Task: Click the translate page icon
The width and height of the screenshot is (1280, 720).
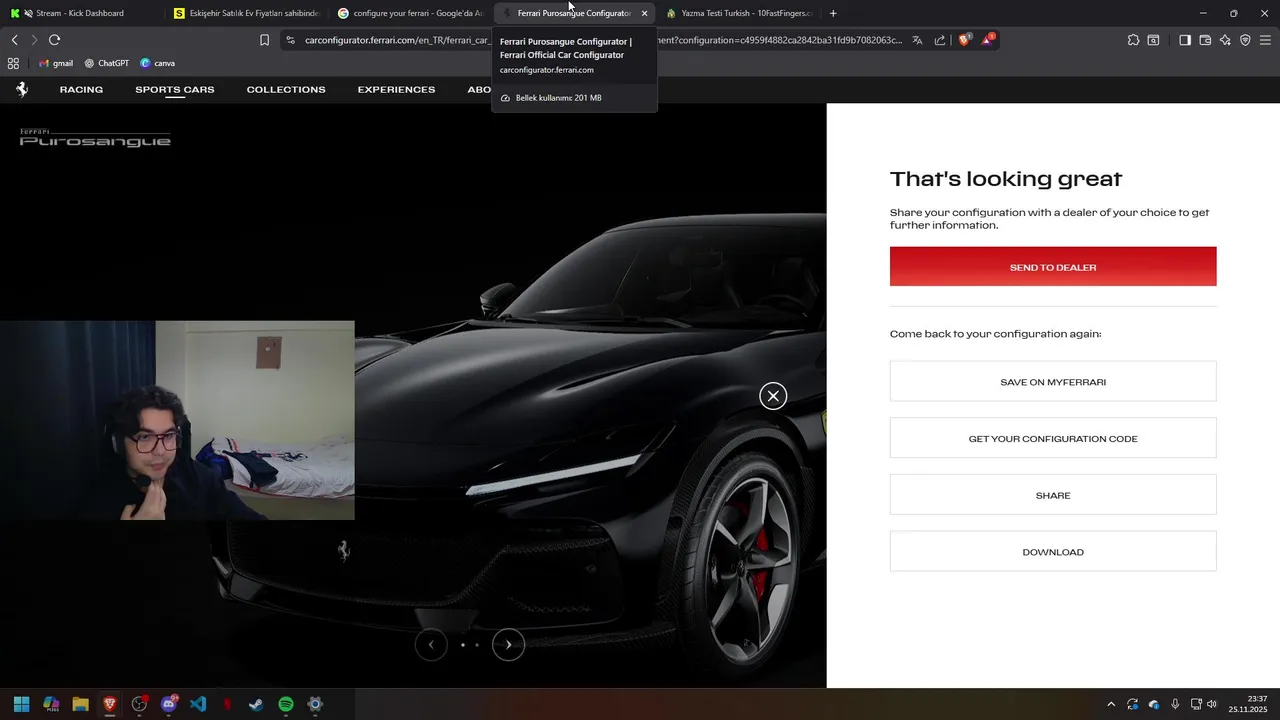Action: click(x=917, y=40)
